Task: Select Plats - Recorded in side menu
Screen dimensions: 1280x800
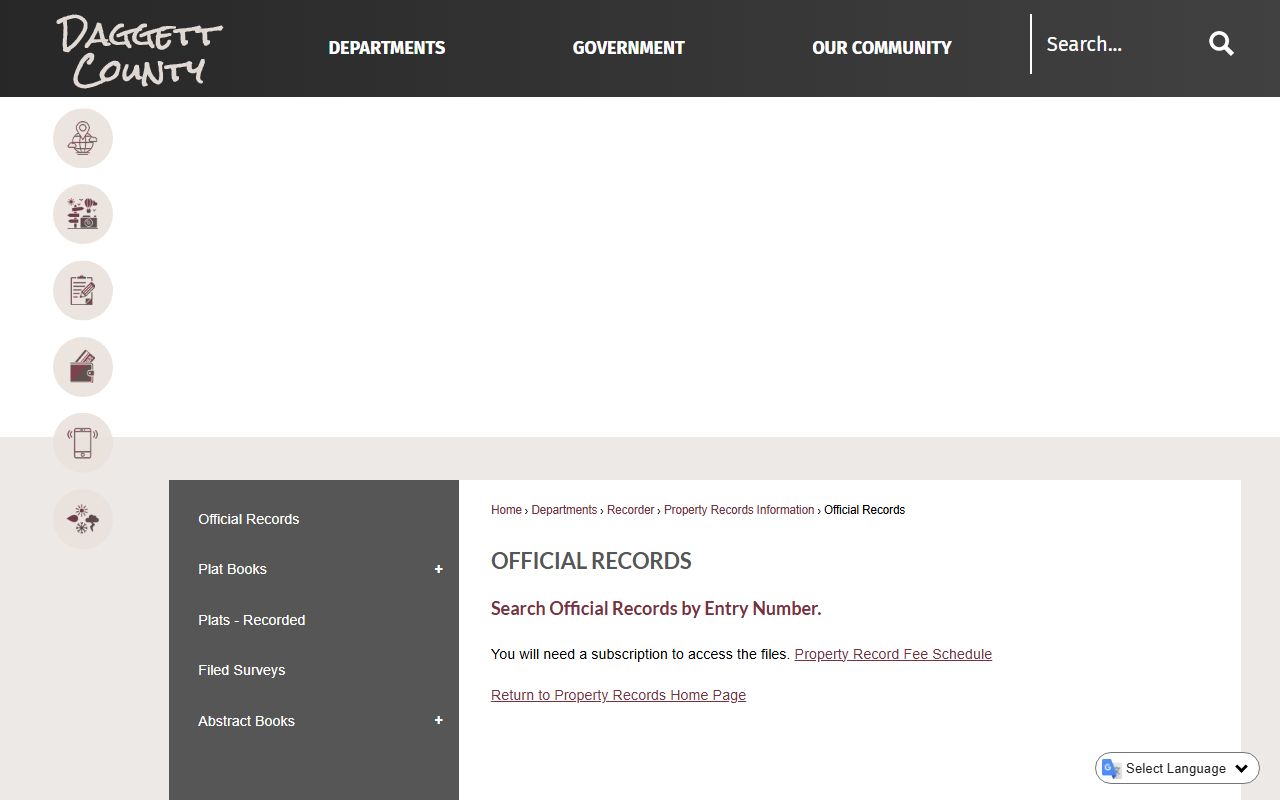Action: 251,620
